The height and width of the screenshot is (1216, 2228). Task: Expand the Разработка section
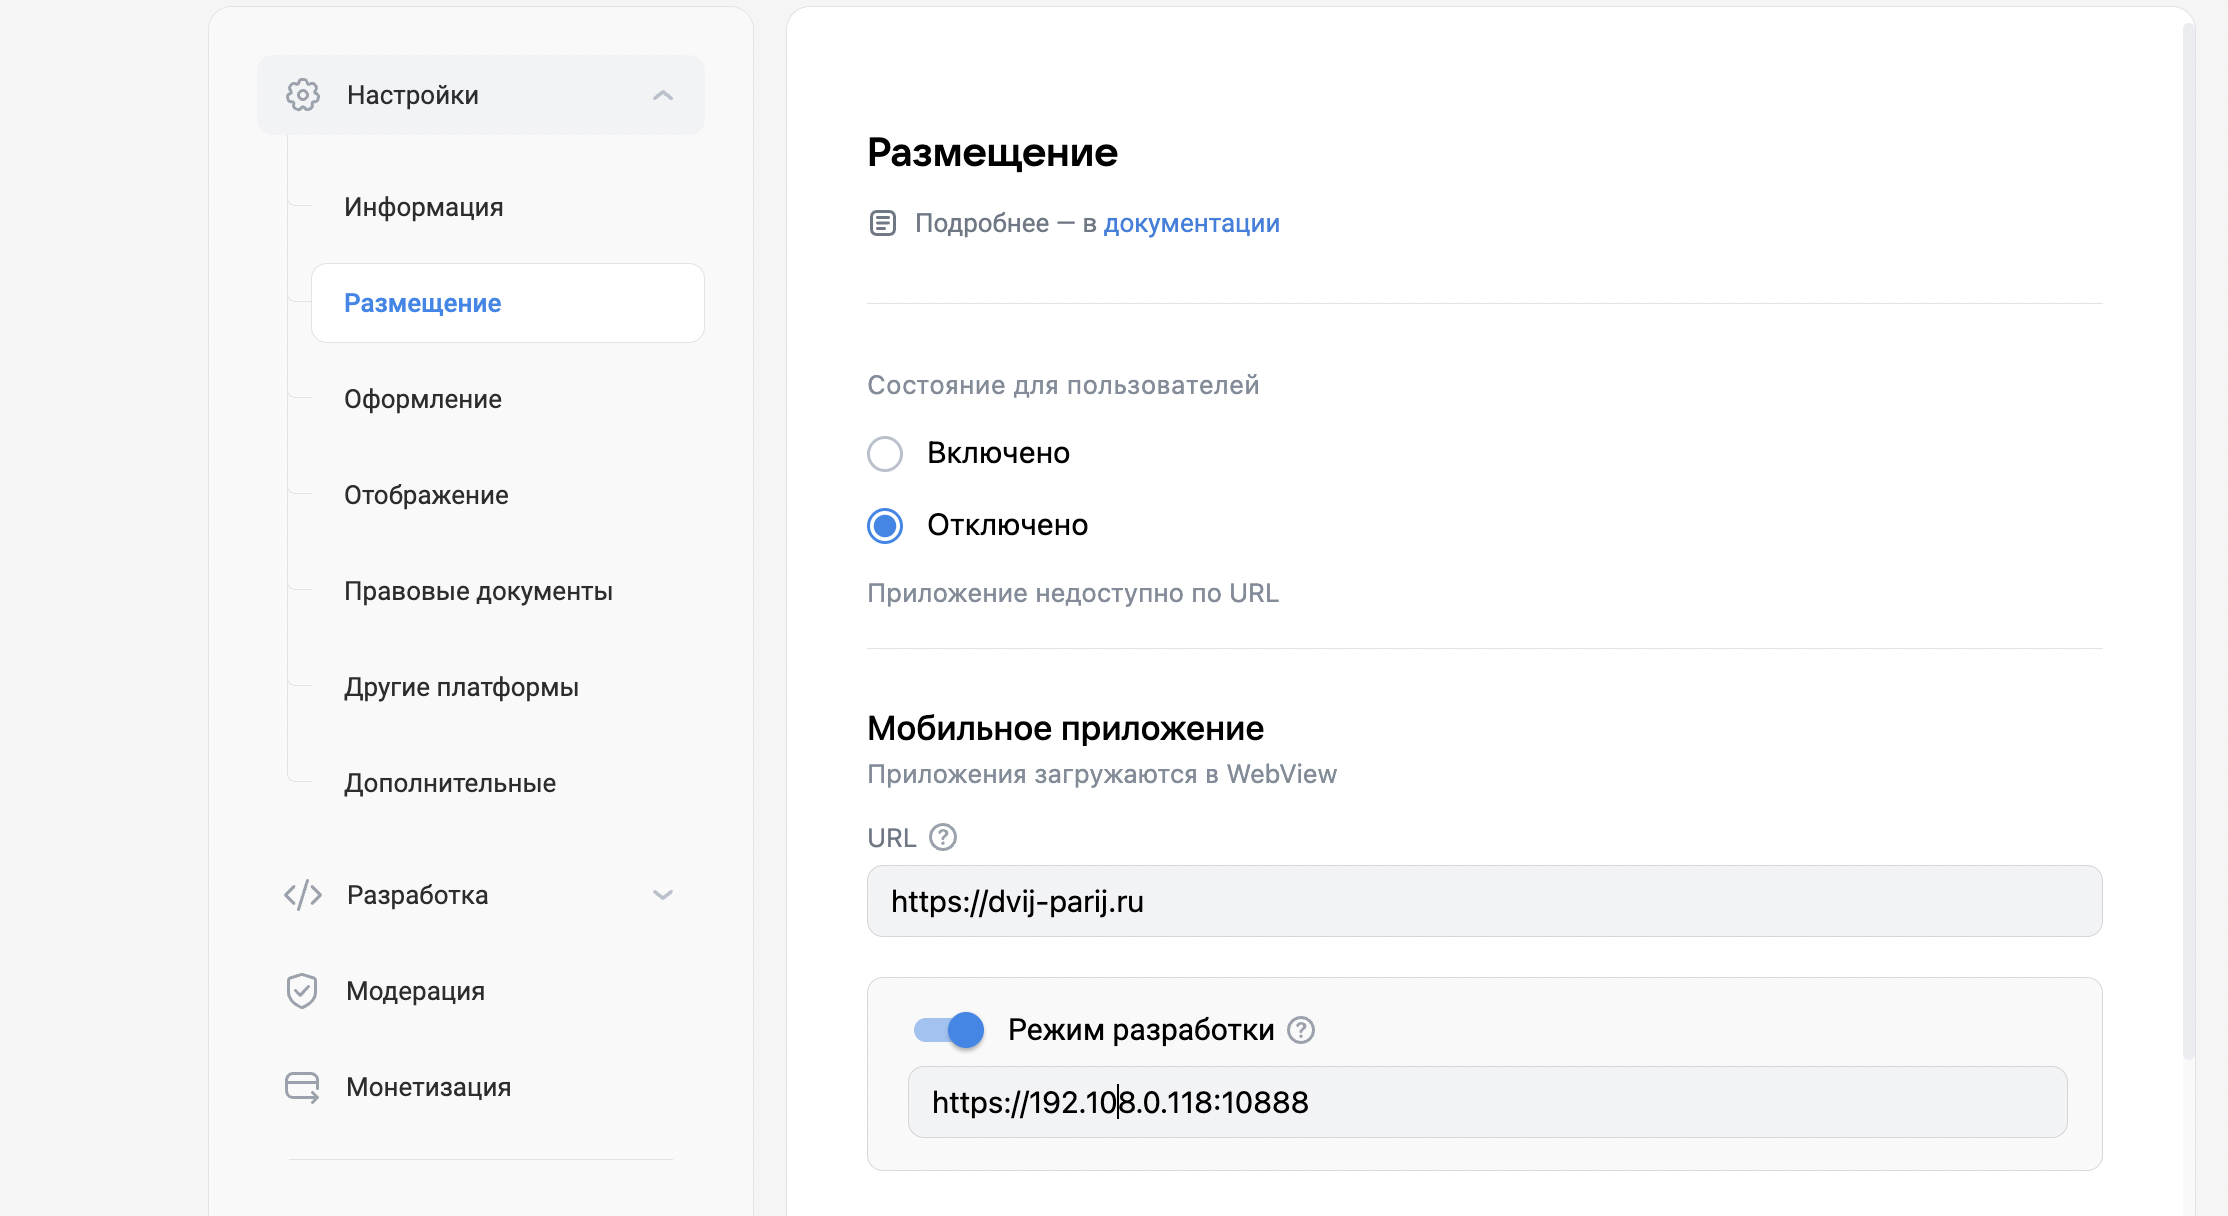click(x=663, y=895)
